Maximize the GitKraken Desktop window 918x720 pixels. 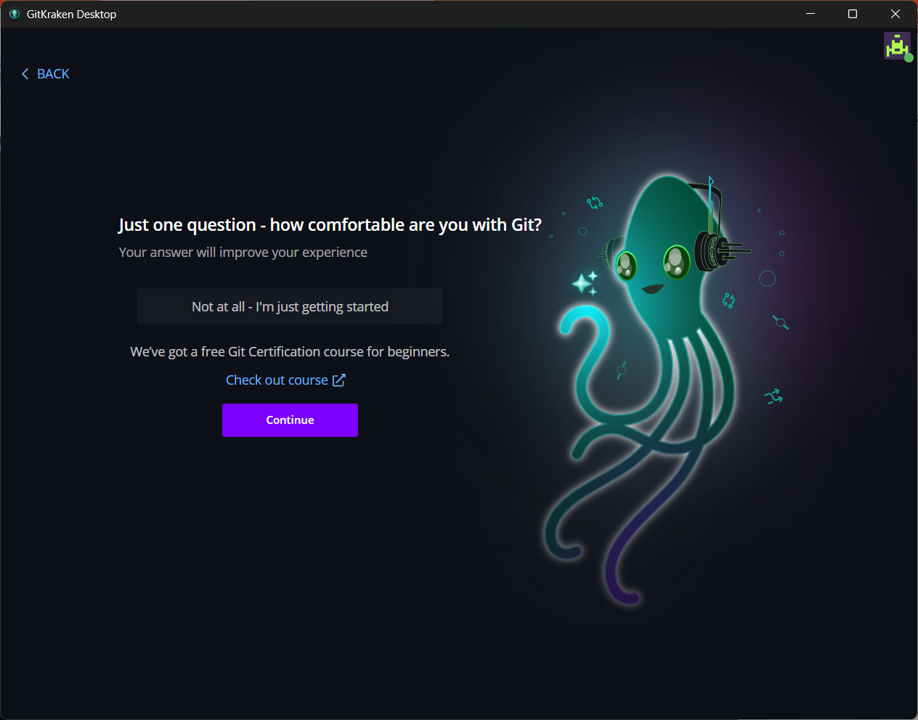852,14
